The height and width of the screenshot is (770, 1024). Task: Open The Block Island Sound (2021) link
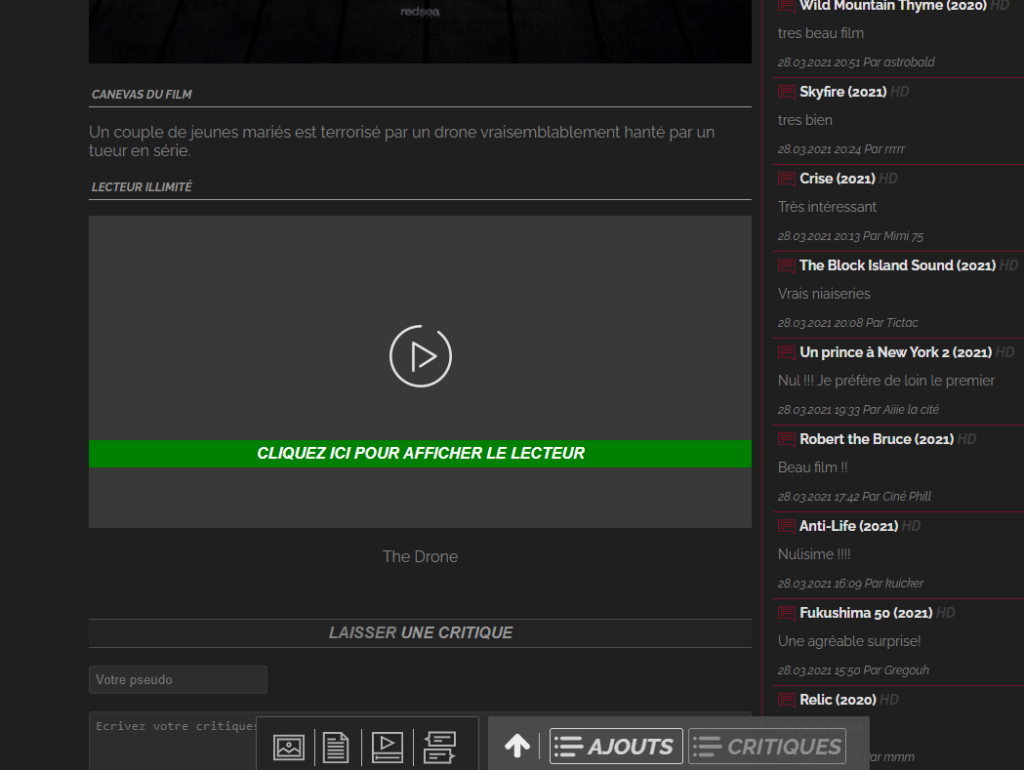click(897, 266)
